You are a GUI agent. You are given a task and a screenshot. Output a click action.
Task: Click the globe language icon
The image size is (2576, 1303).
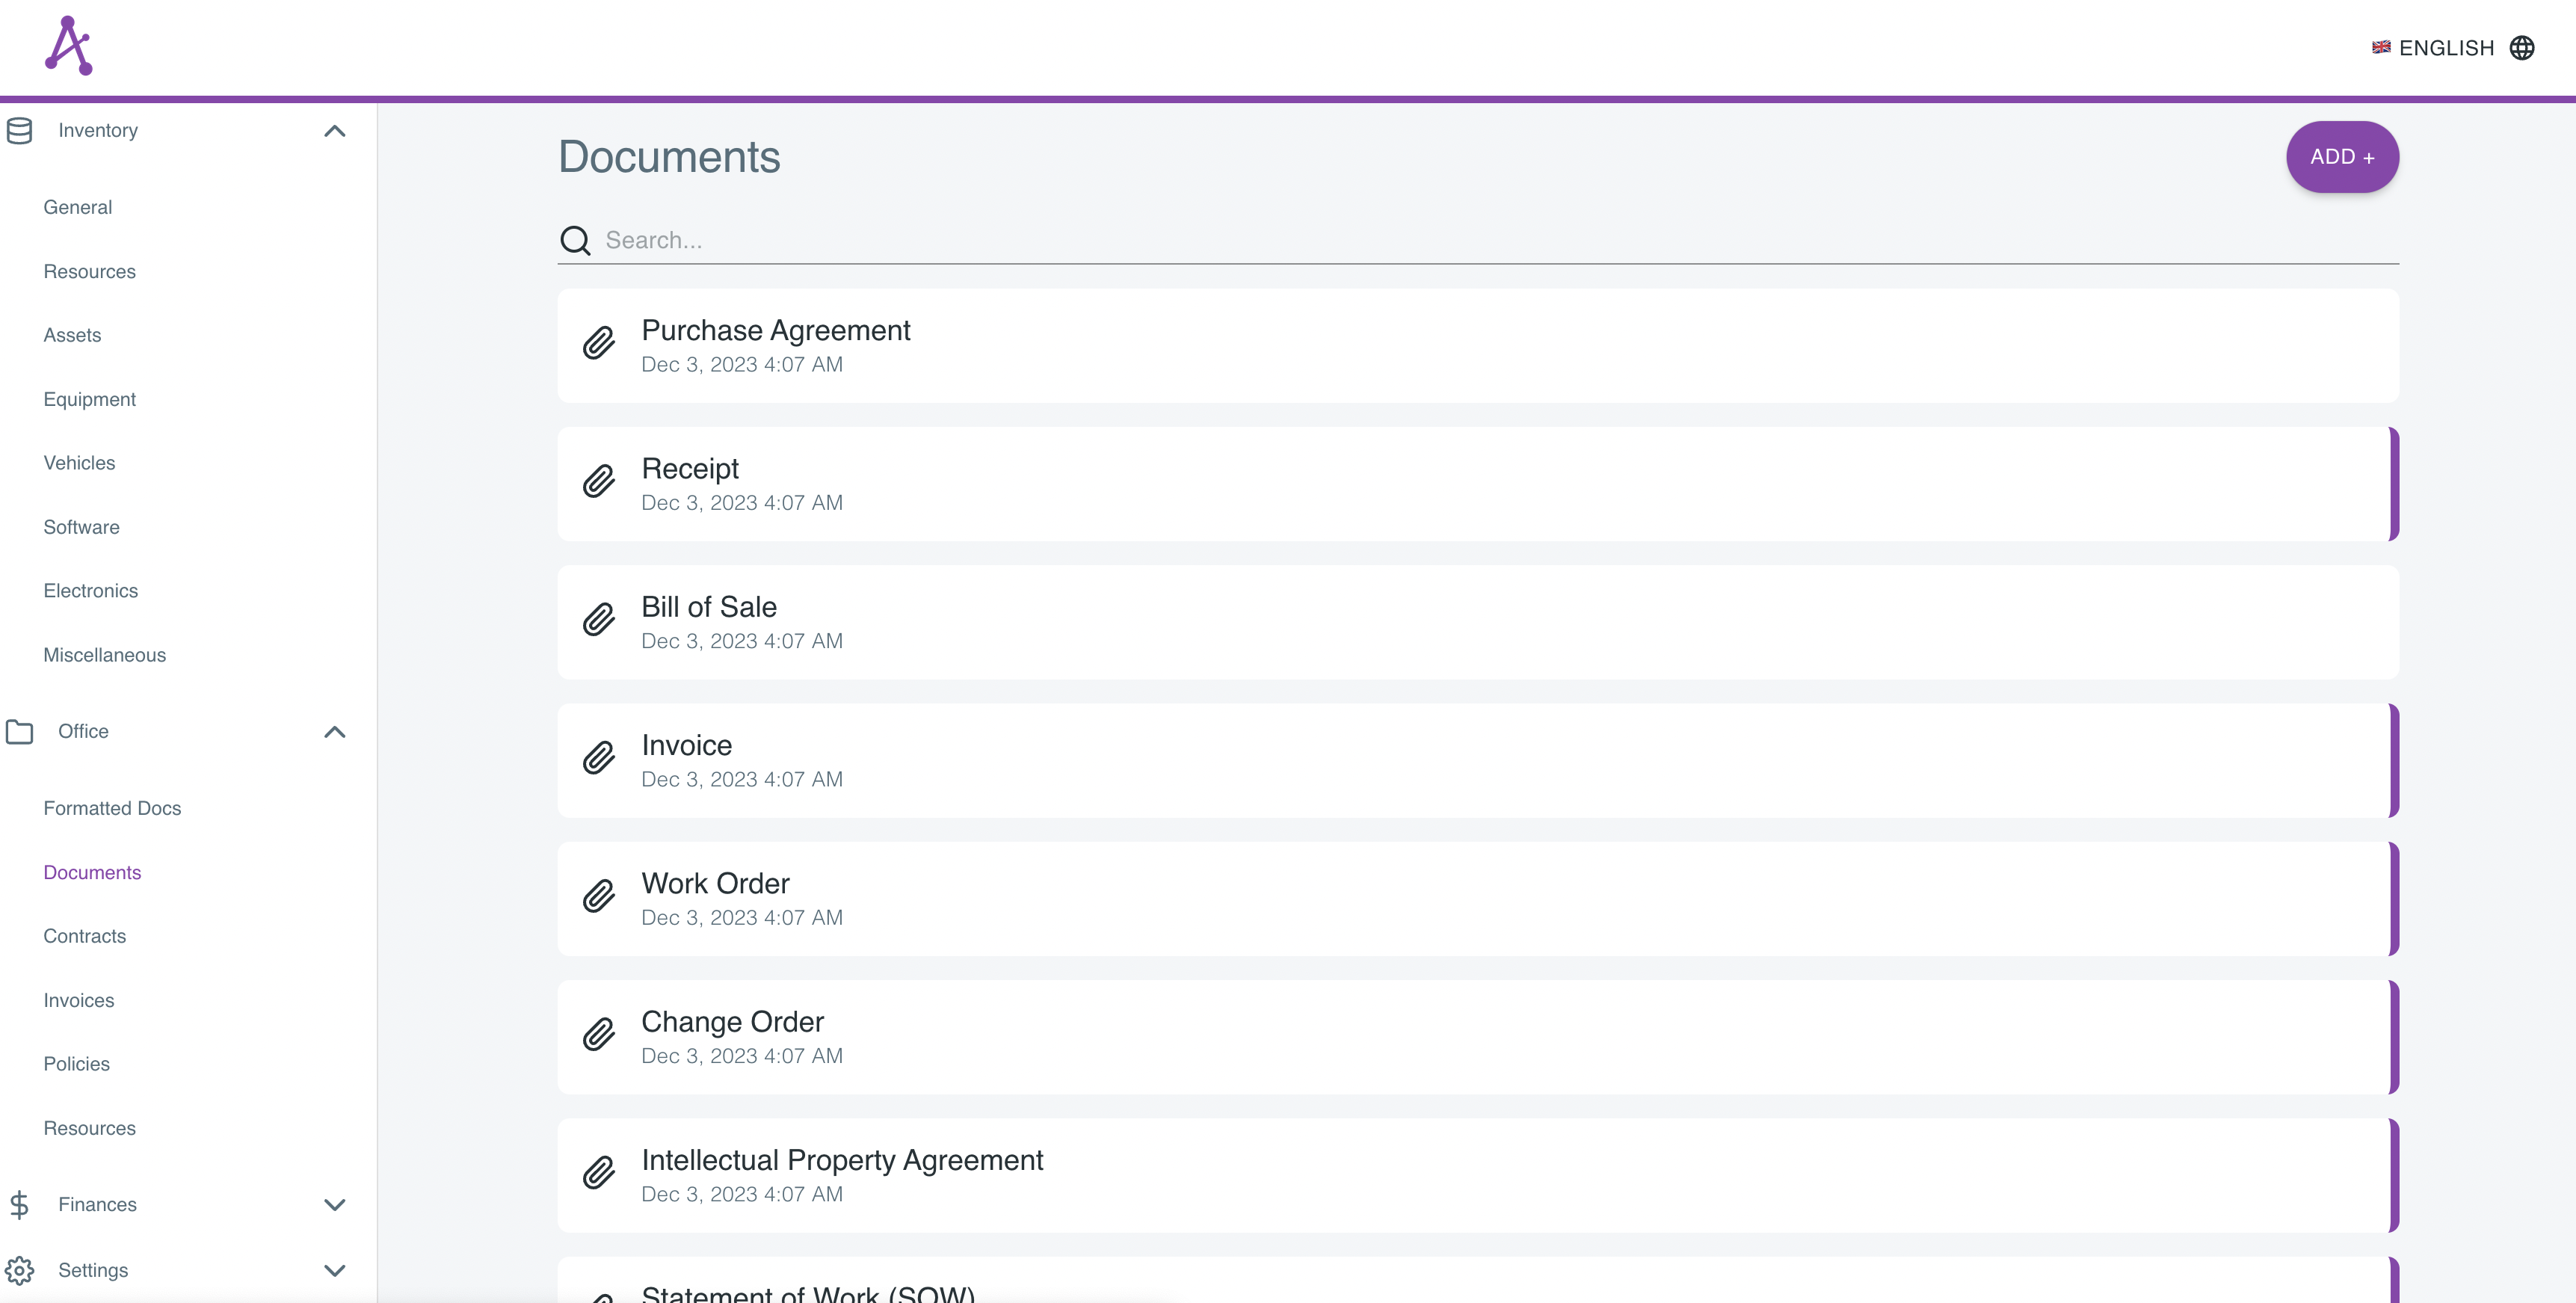(x=2521, y=48)
